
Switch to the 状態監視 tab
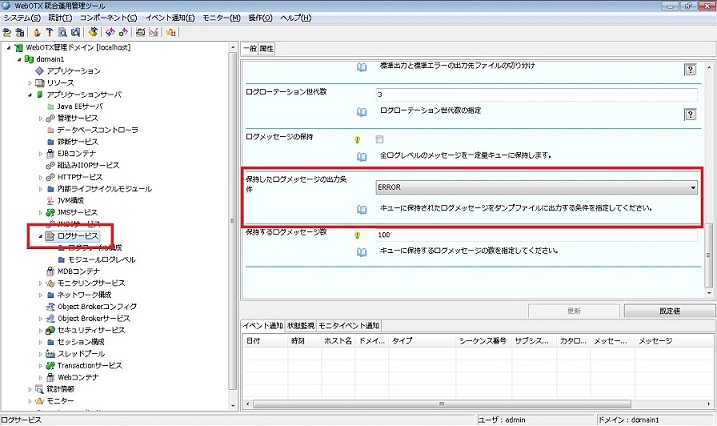[x=301, y=325]
